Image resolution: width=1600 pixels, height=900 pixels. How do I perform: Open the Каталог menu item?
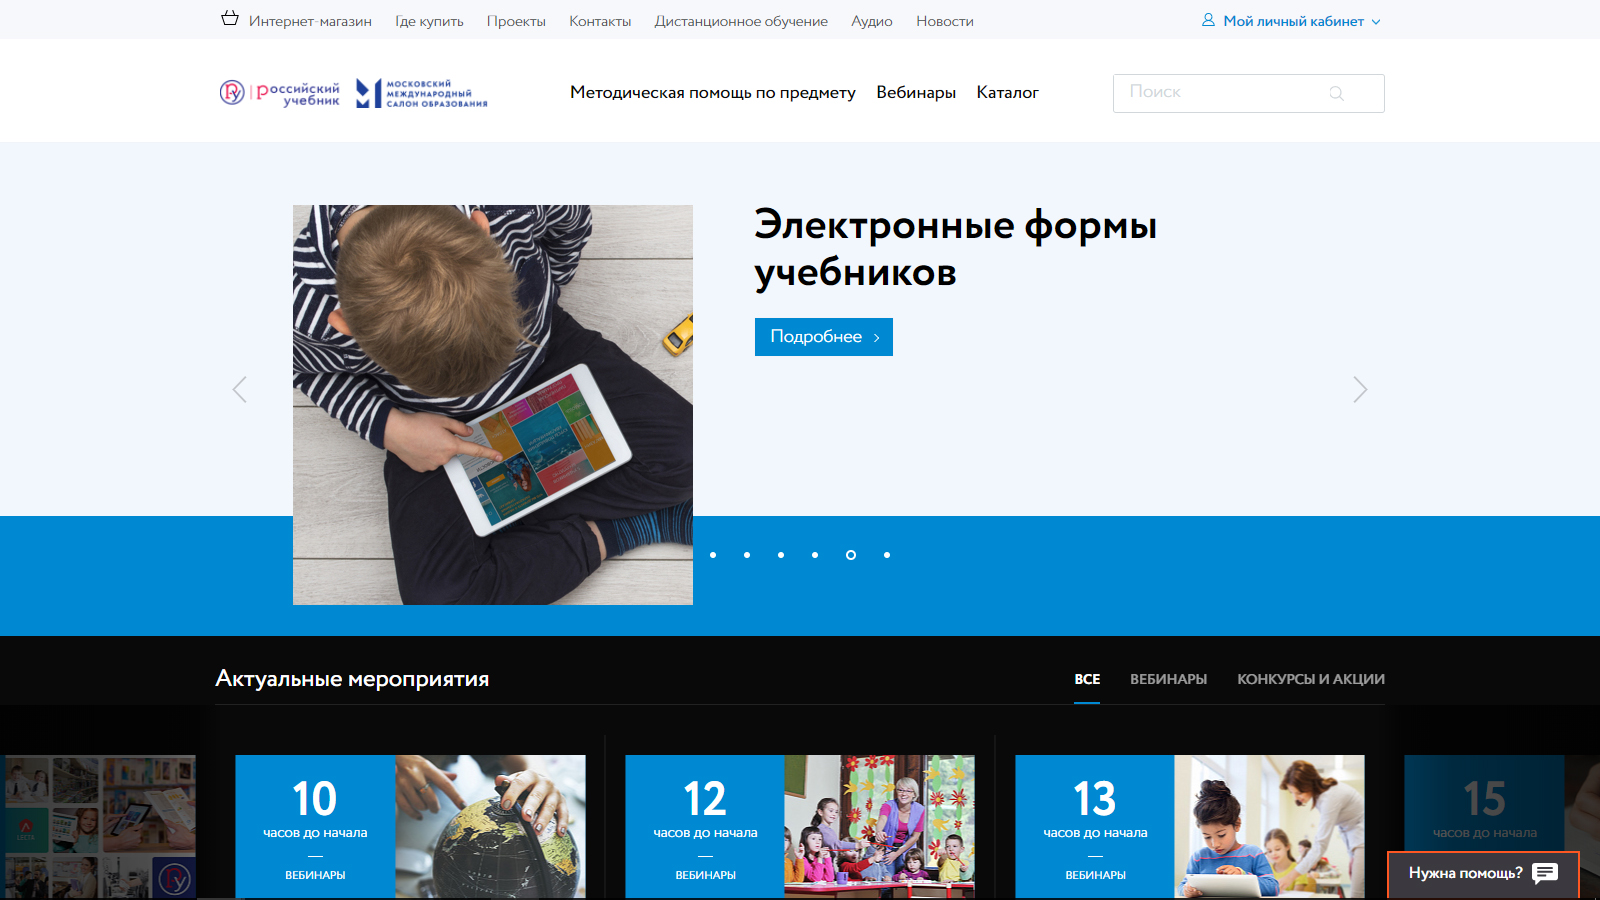coord(1007,93)
